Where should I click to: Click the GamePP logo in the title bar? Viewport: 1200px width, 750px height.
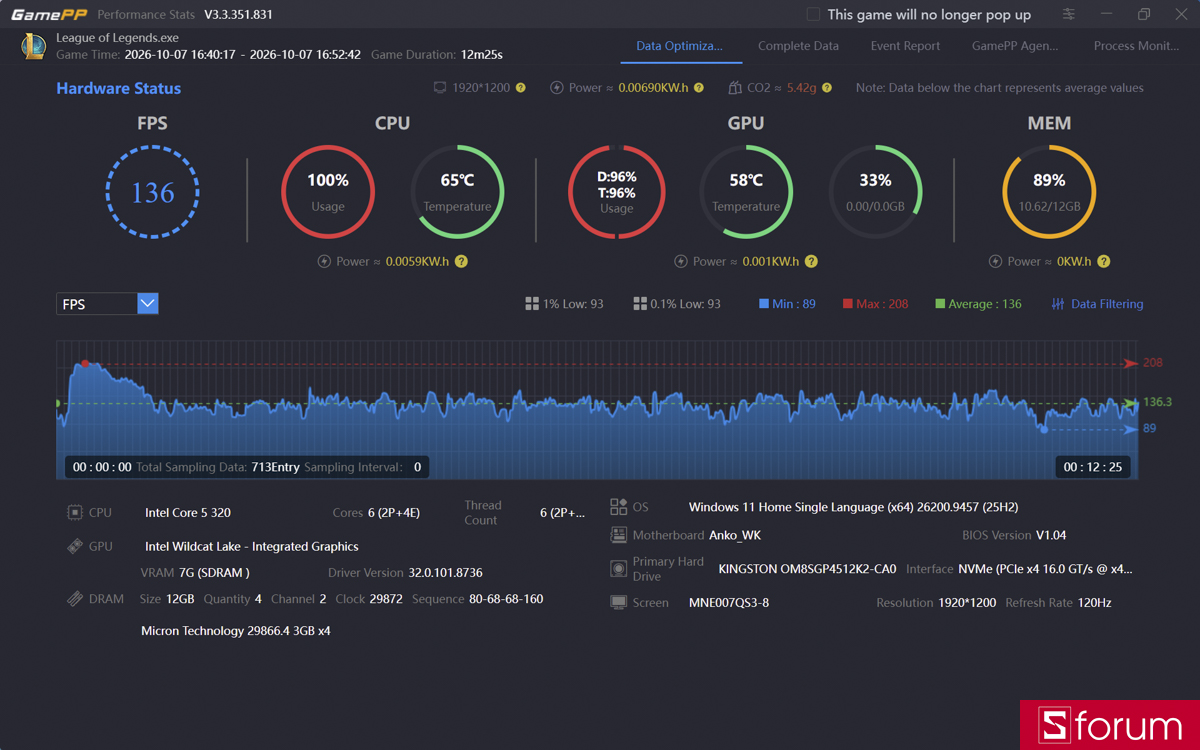48,15
